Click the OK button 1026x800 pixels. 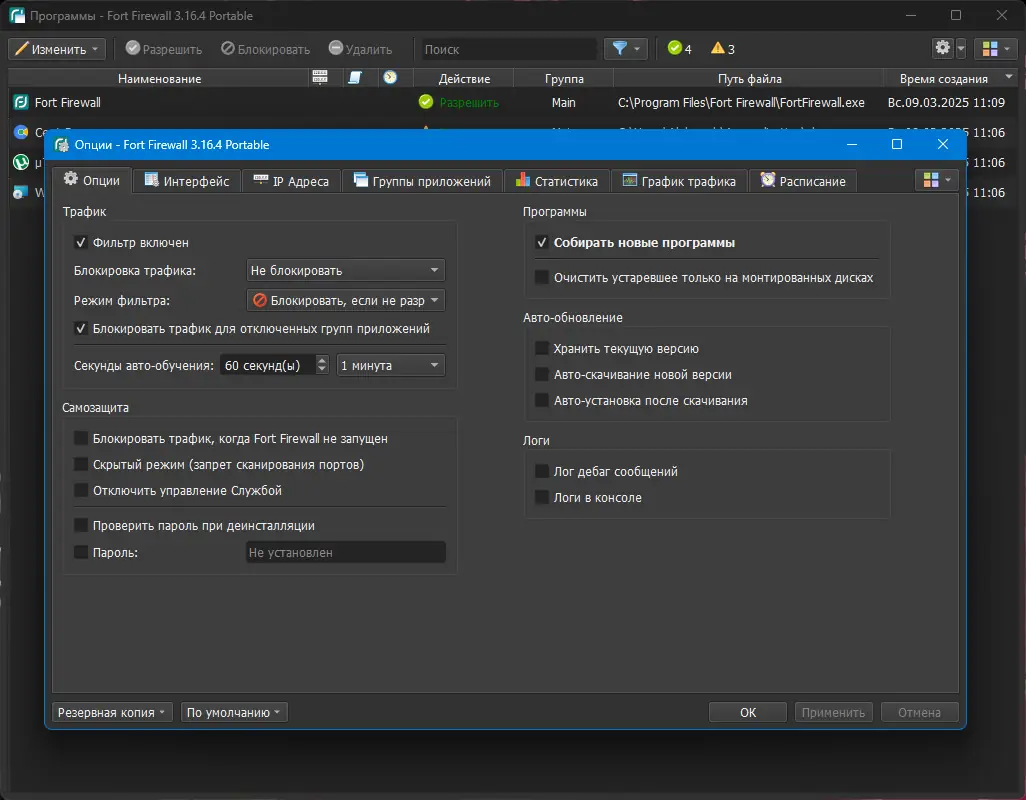click(x=748, y=712)
